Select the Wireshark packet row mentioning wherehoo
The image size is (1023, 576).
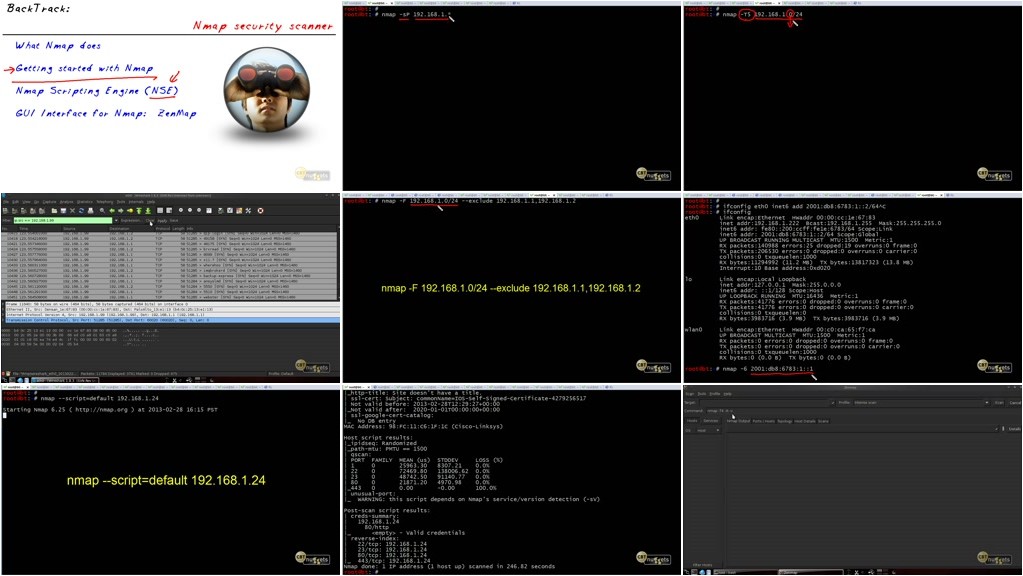(x=170, y=265)
